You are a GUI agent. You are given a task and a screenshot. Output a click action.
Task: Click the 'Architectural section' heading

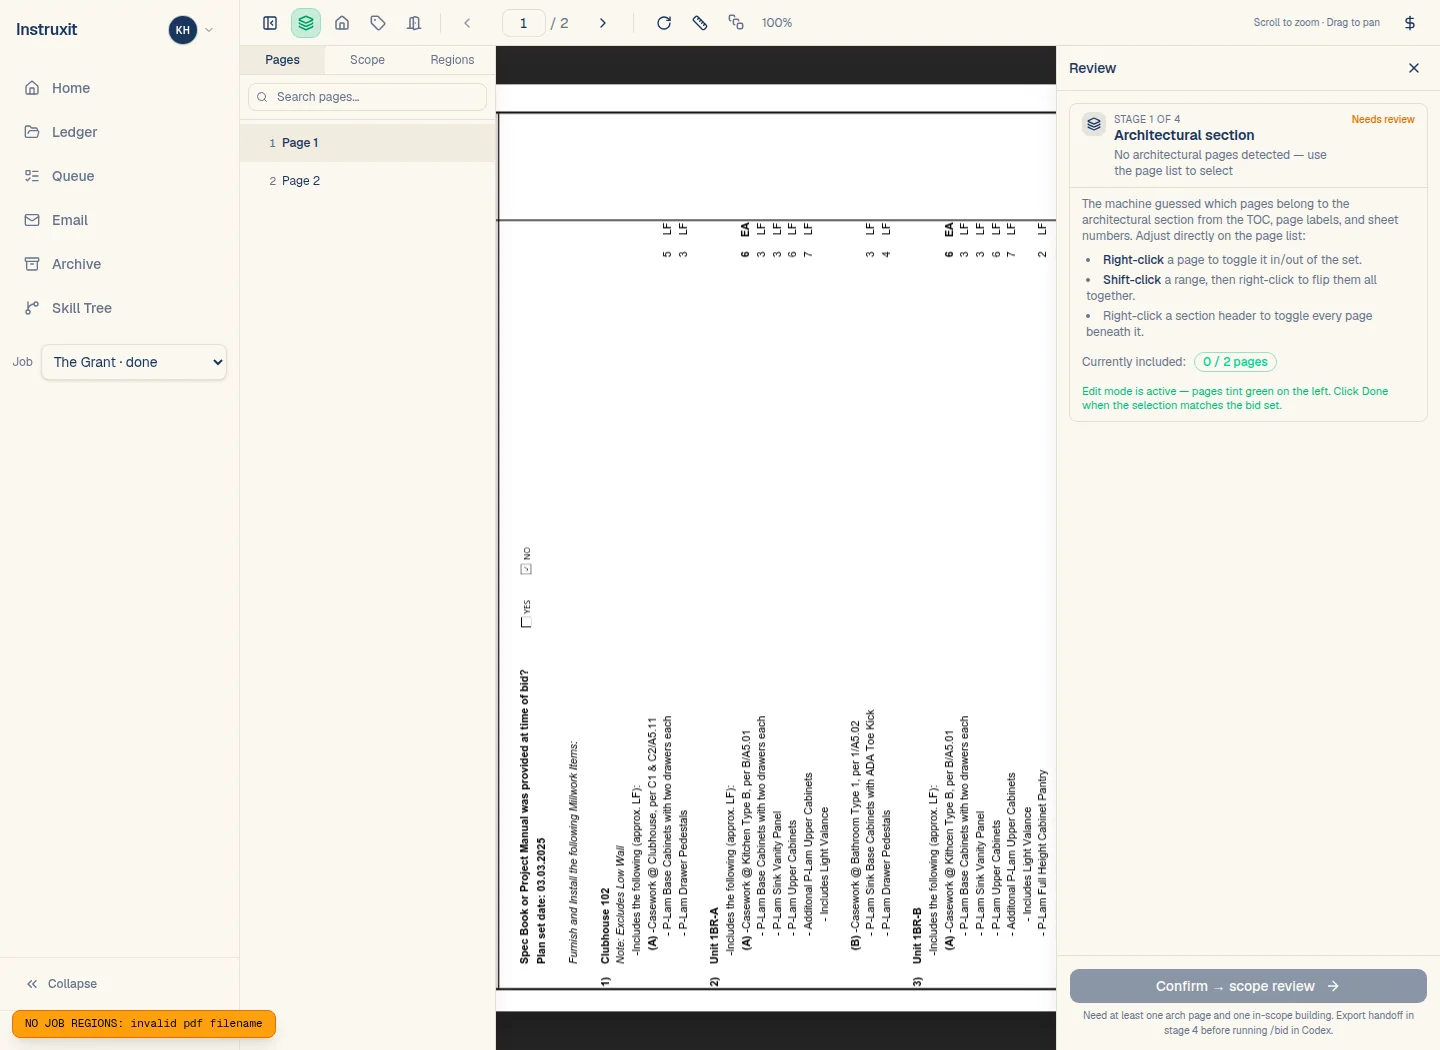pyautogui.click(x=1184, y=135)
